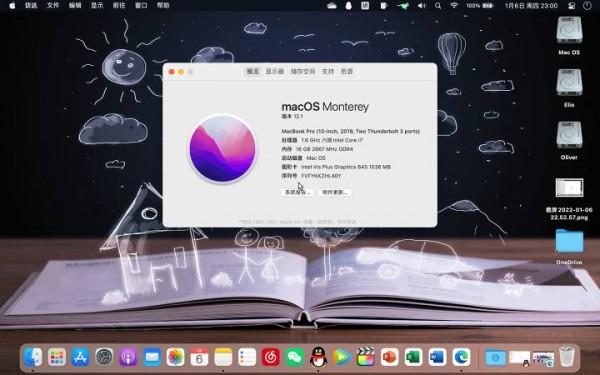Open Launchpad in the Dock
This screenshot has width=600, height=375.
click(57, 357)
